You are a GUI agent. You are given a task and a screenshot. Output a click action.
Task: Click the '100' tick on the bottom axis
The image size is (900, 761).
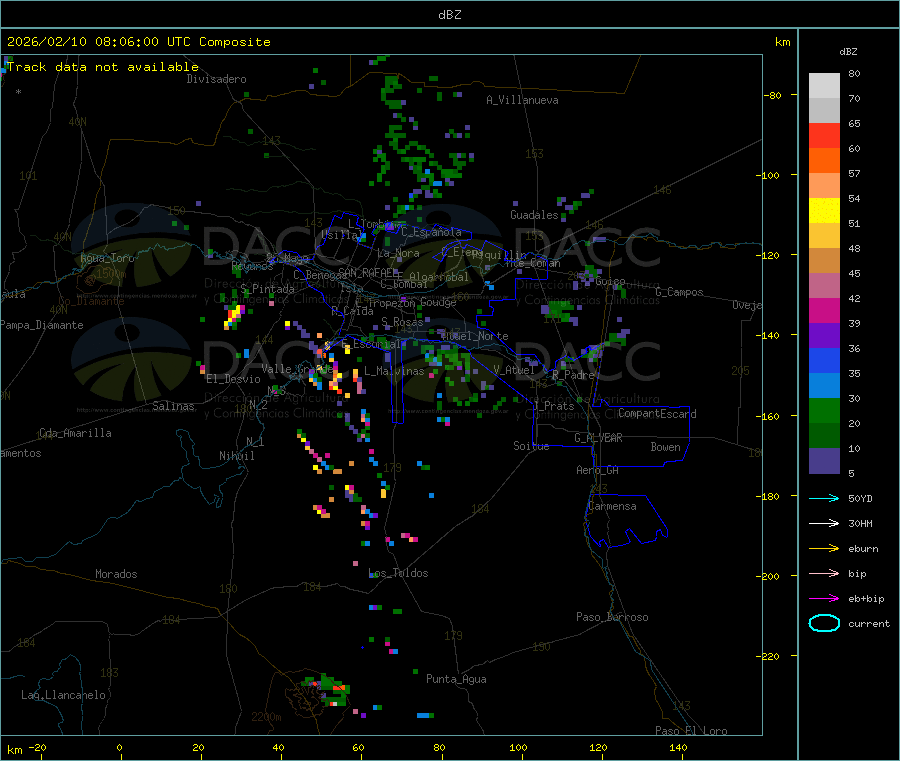(518, 747)
